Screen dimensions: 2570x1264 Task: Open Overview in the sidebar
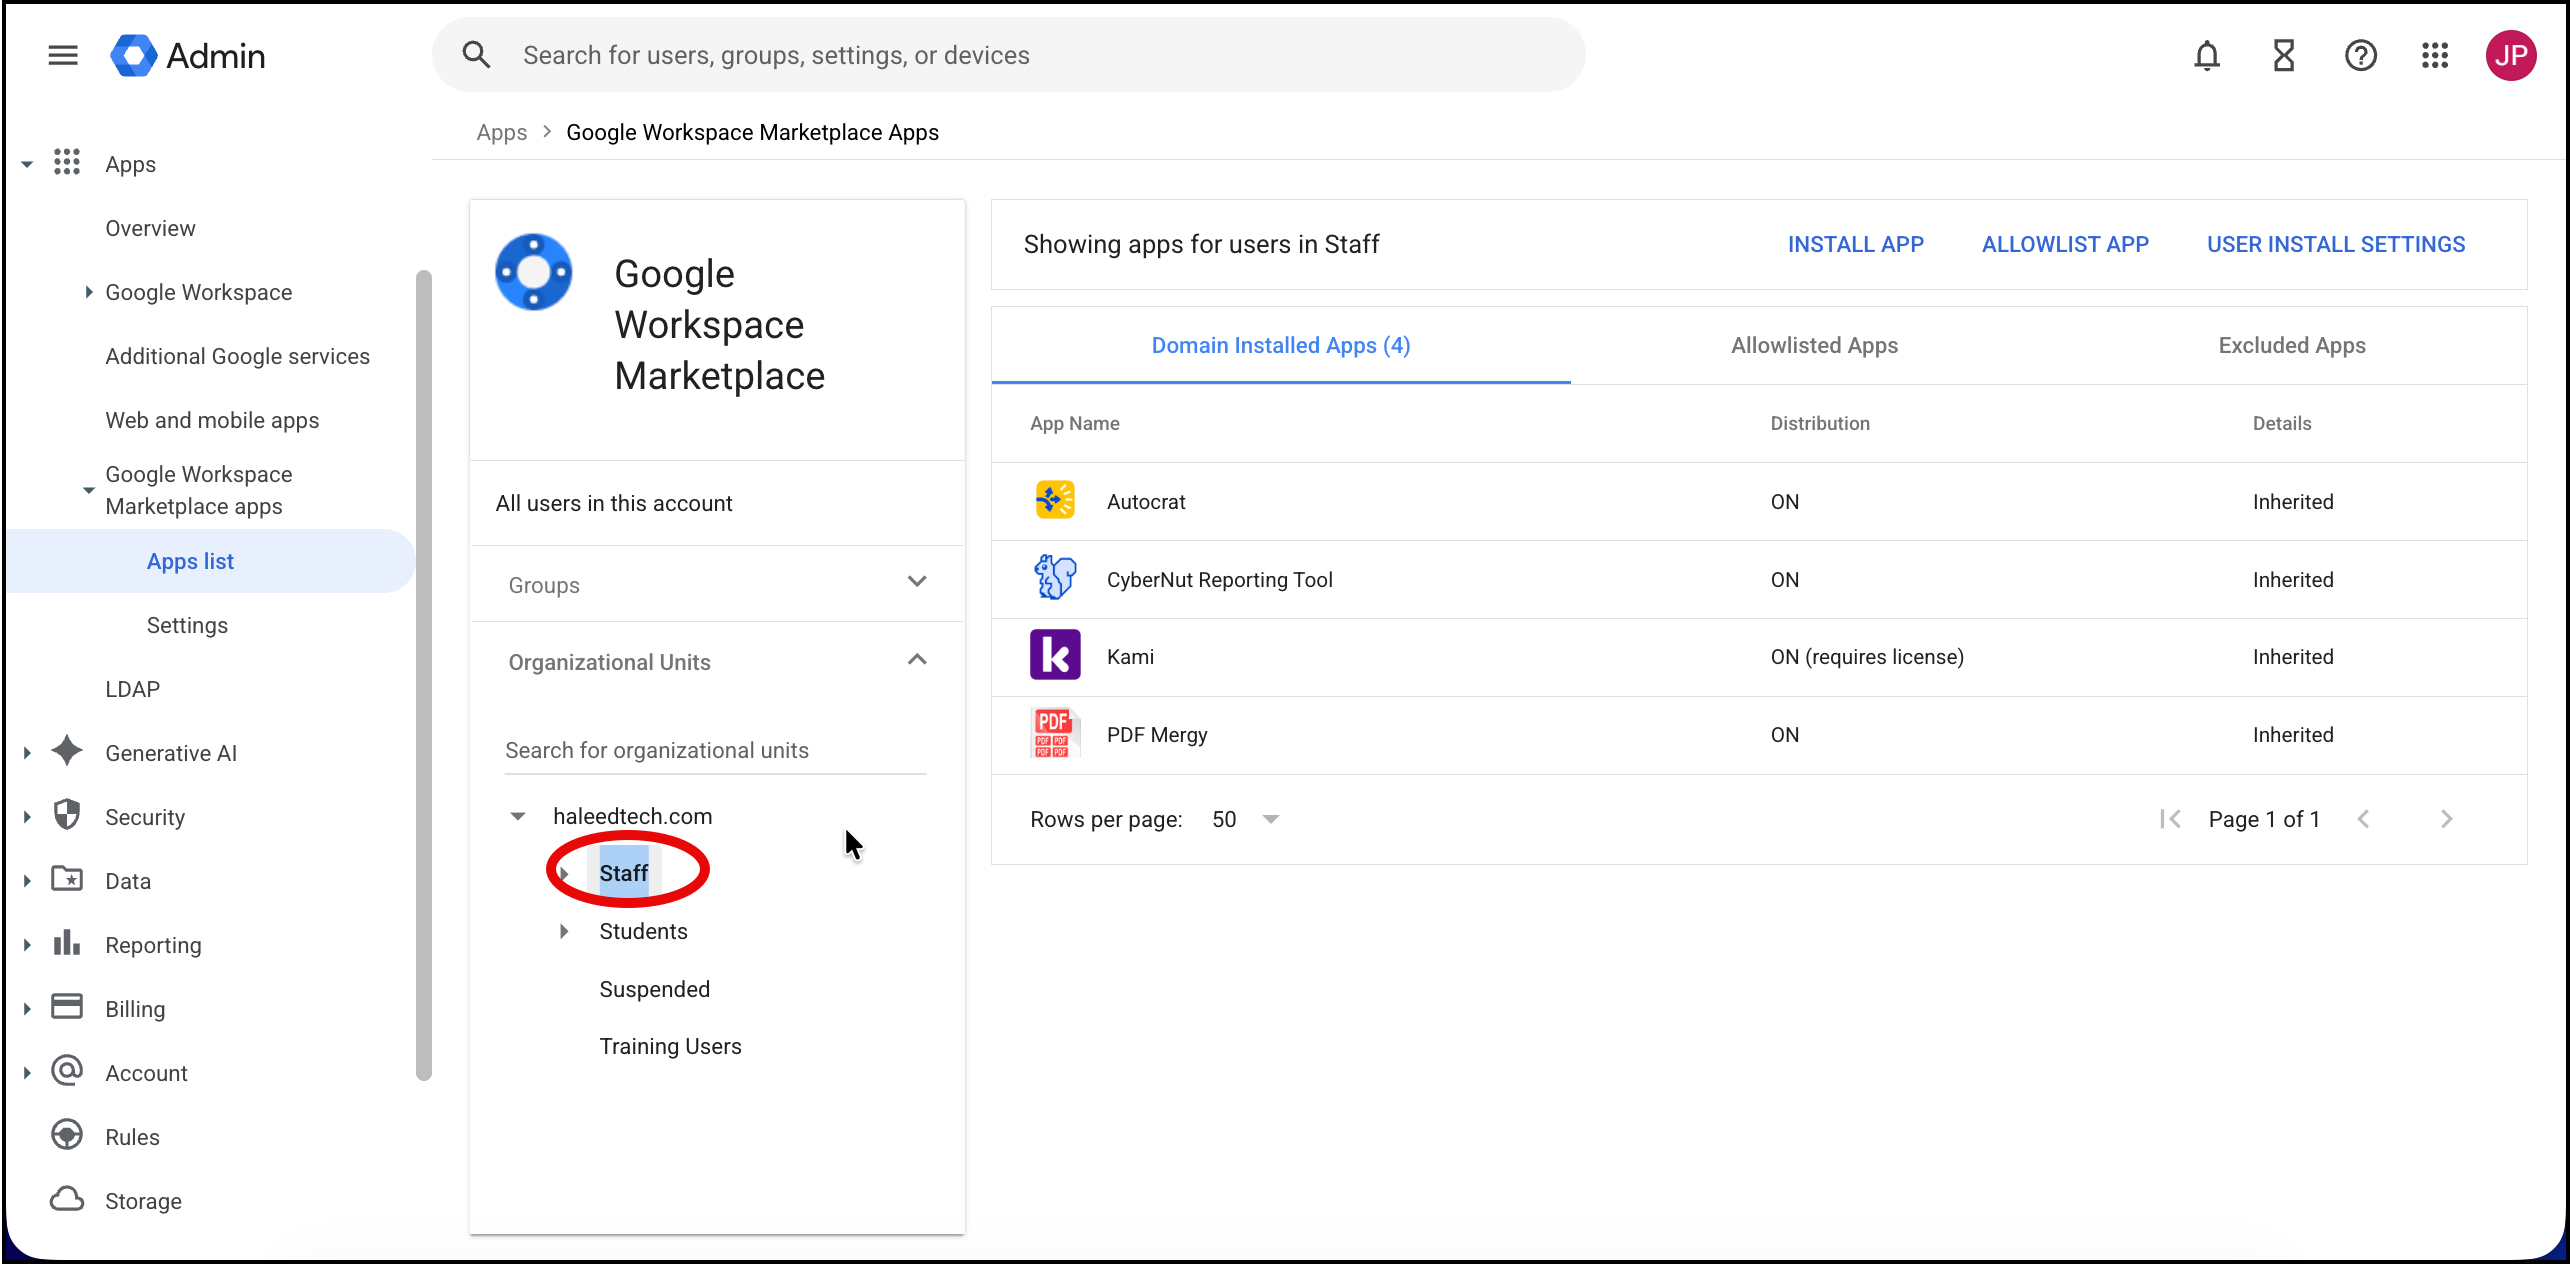point(151,228)
